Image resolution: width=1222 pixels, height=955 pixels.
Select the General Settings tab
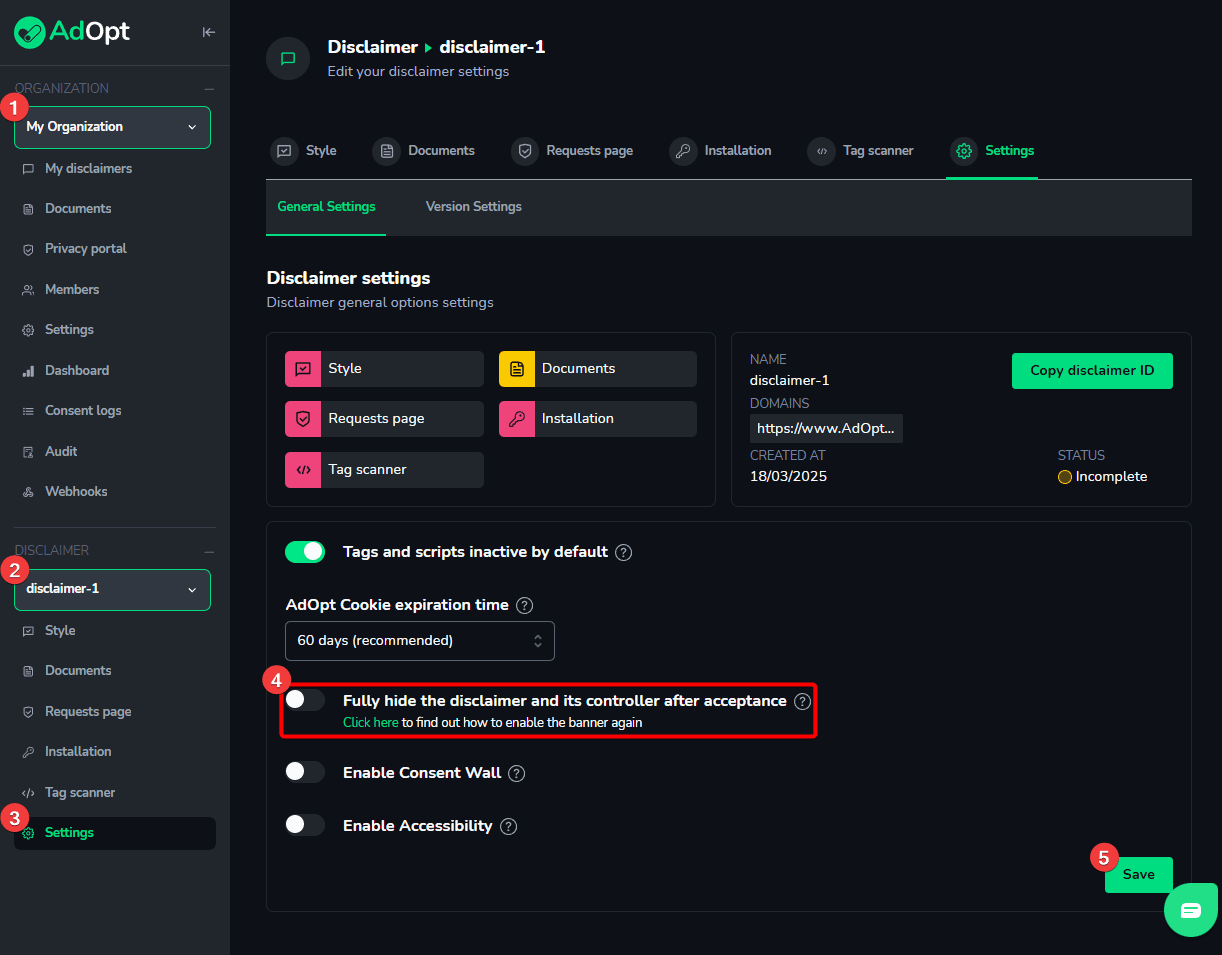point(326,207)
